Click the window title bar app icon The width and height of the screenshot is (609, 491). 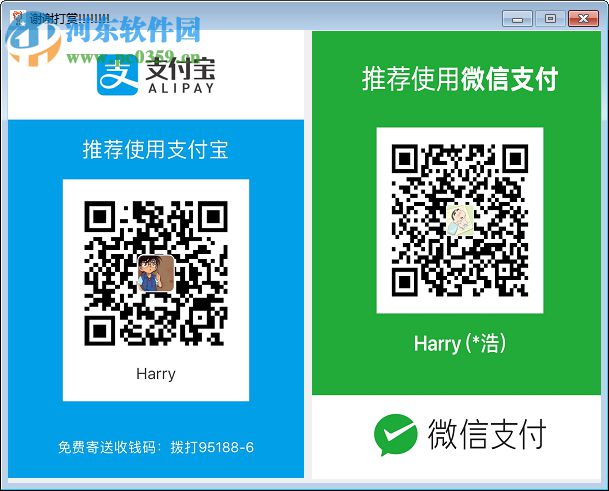pos(18,18)
